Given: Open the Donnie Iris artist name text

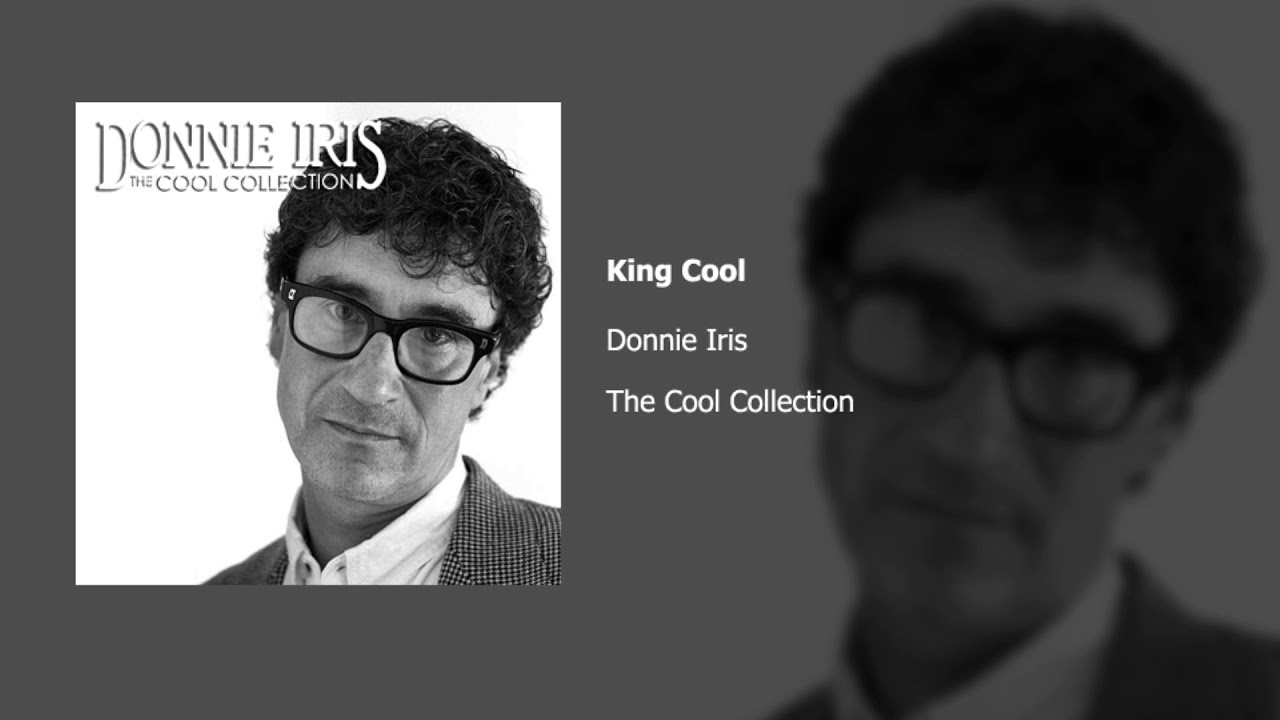Looking at the screenshot, I should tap(677, 340).
